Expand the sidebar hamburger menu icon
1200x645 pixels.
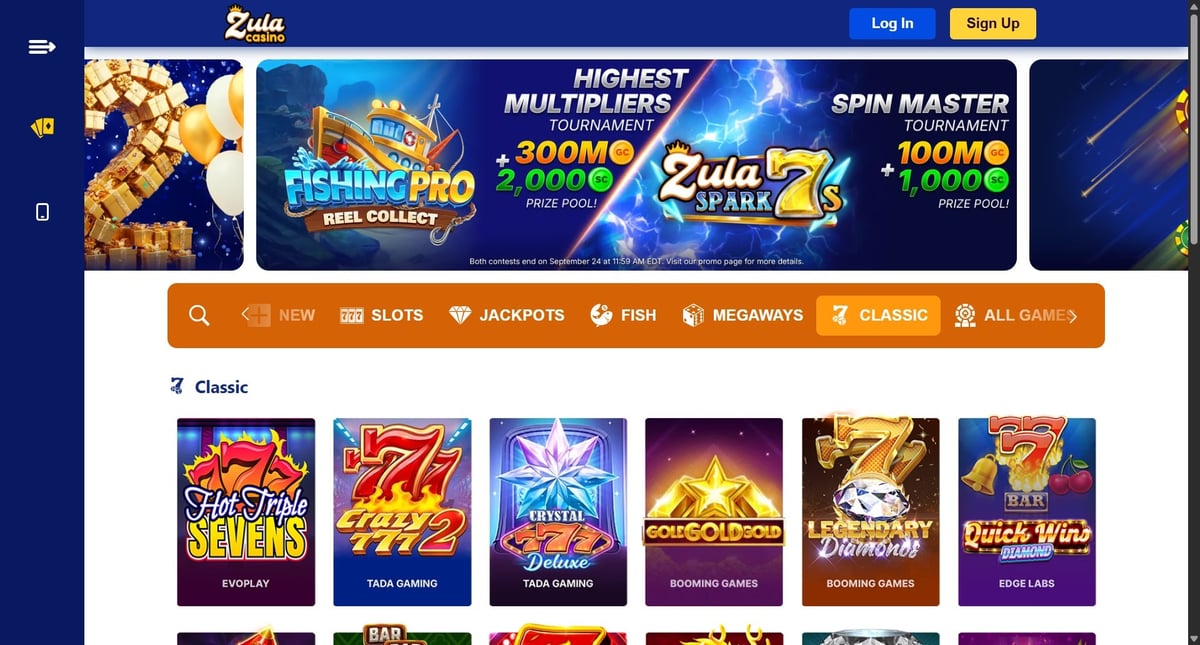(x=42, y=47)
